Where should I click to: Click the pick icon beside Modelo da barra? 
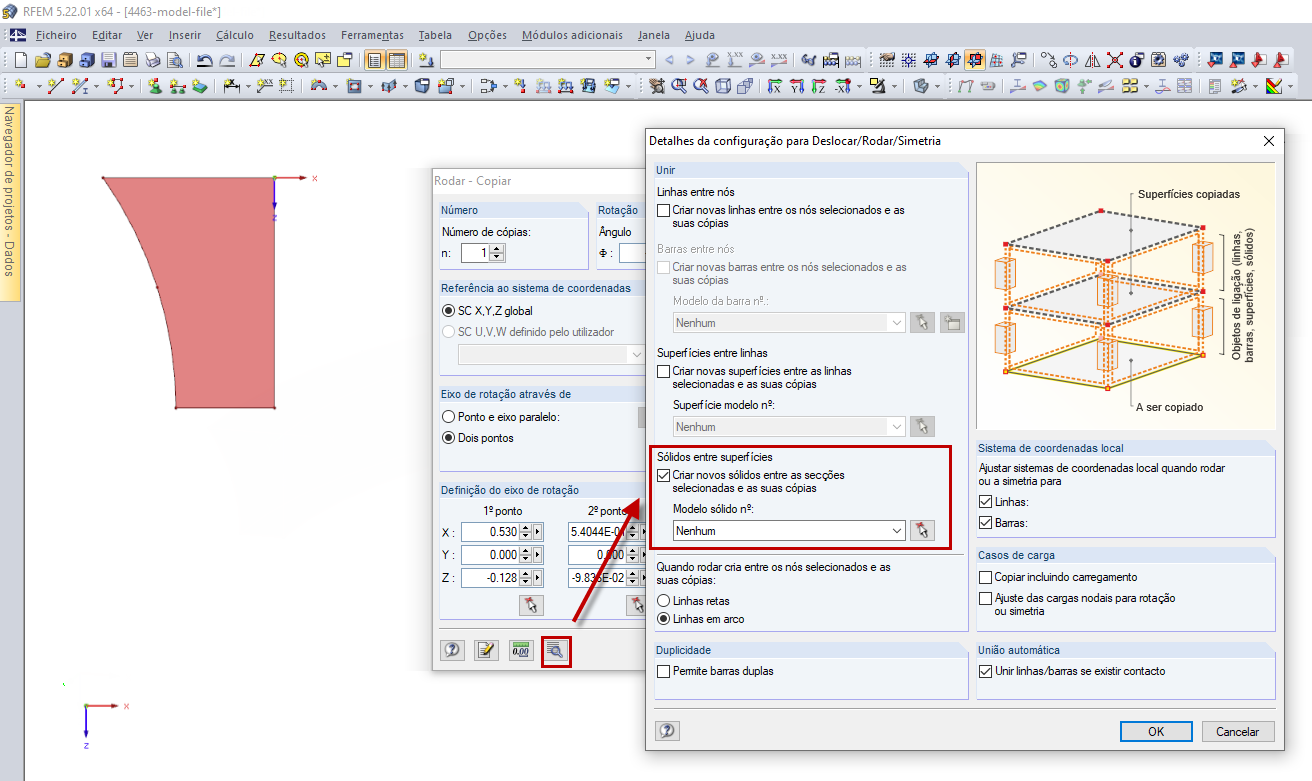click(x=922, y=323)
